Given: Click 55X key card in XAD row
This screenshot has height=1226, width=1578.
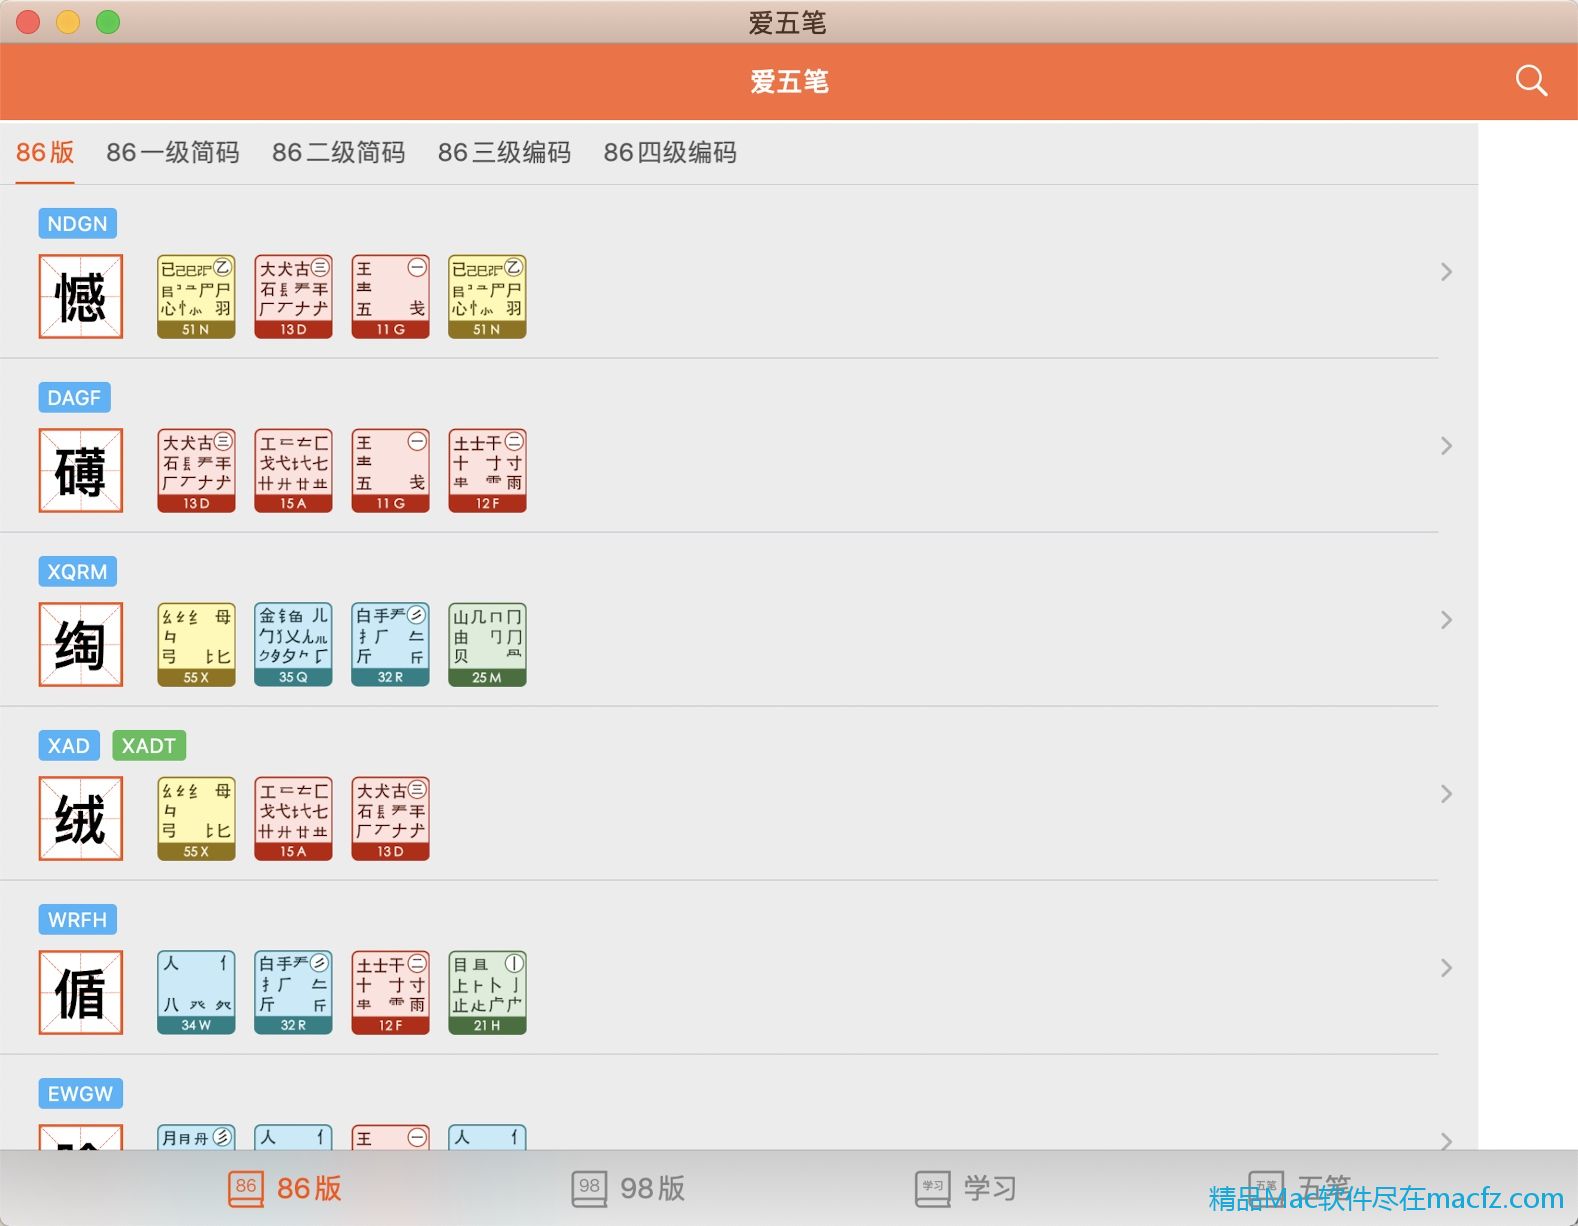Looking at the screenshot, I should point(196,818).
